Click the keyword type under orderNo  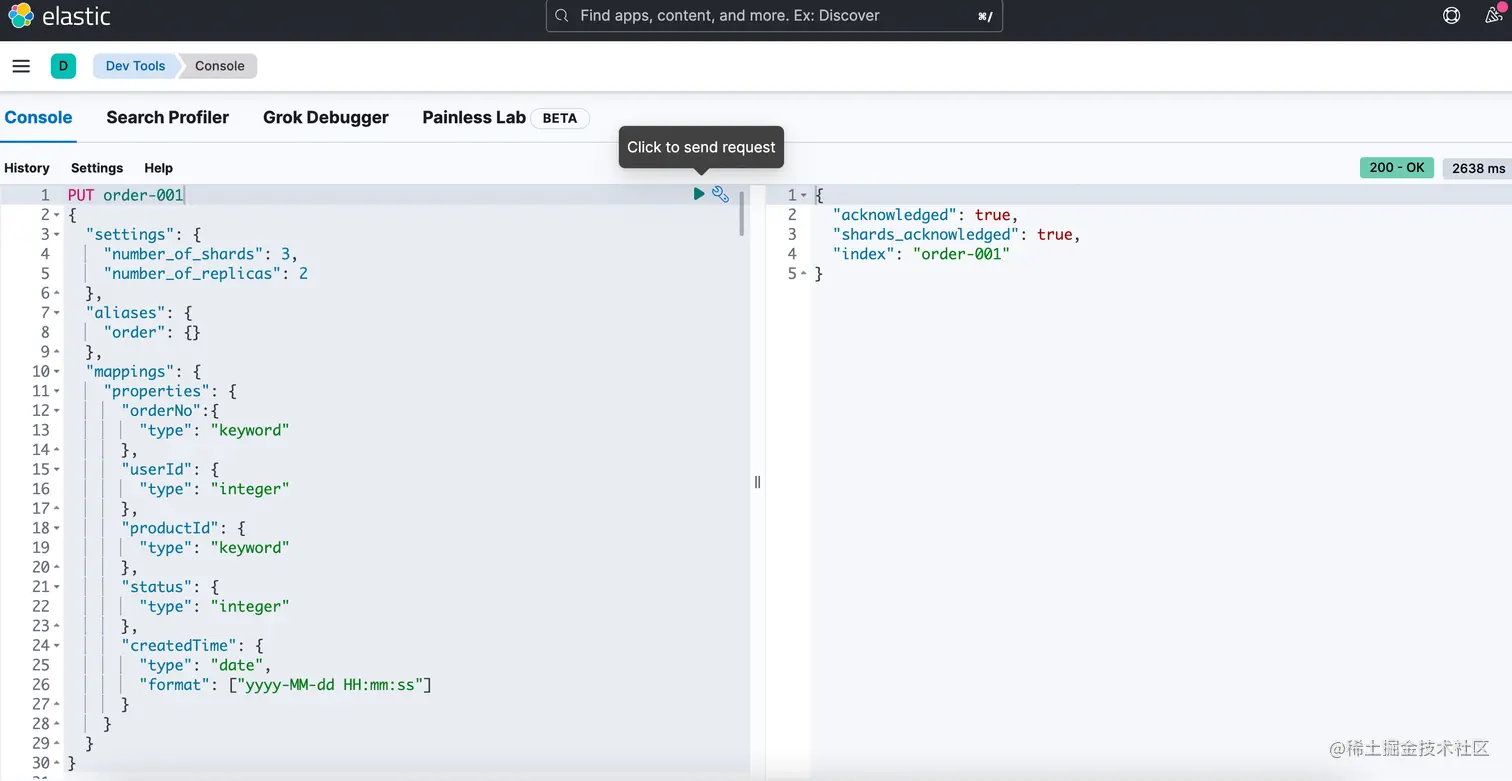250,430
